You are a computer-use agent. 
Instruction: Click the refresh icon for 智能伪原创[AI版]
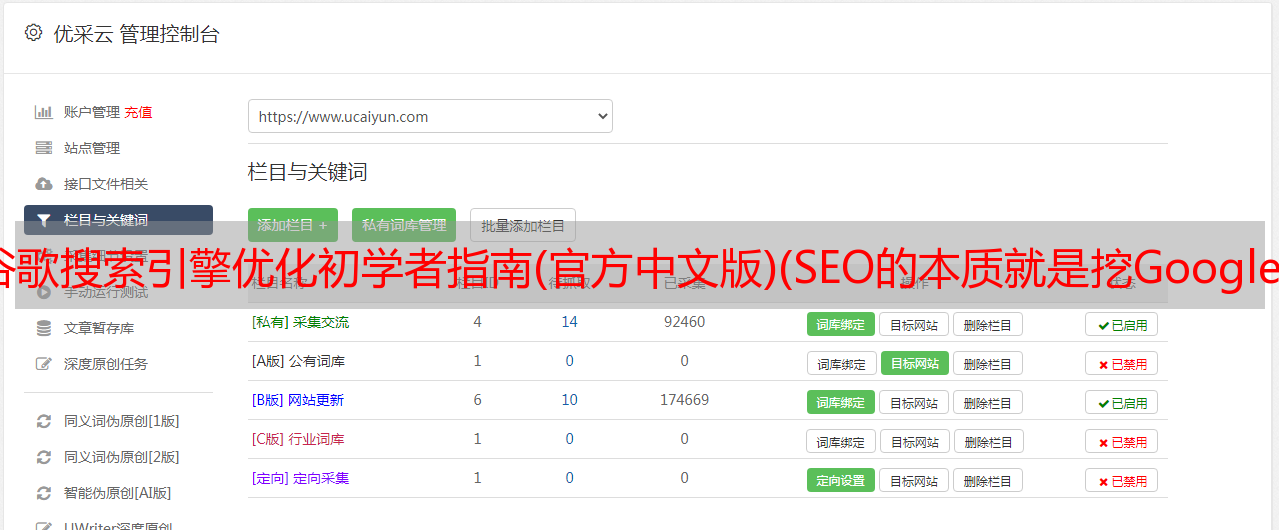point(43,493)
